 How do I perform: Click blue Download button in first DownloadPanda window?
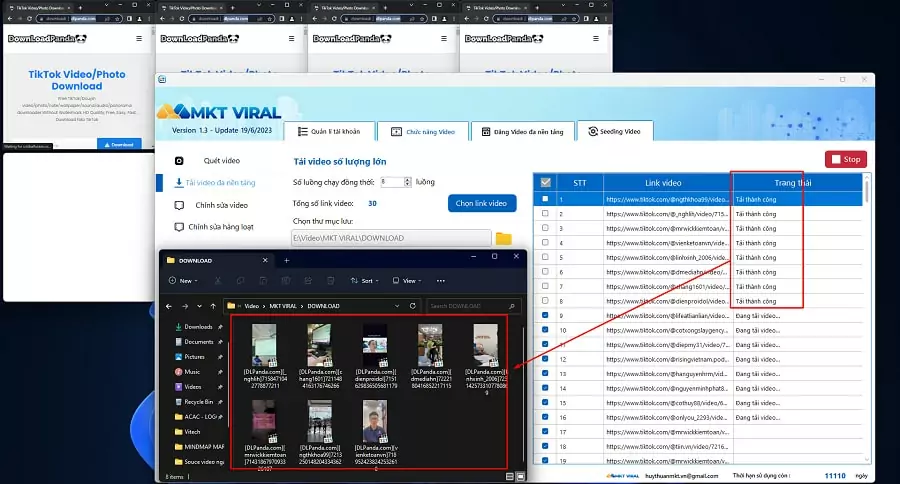tap(119, 145)
